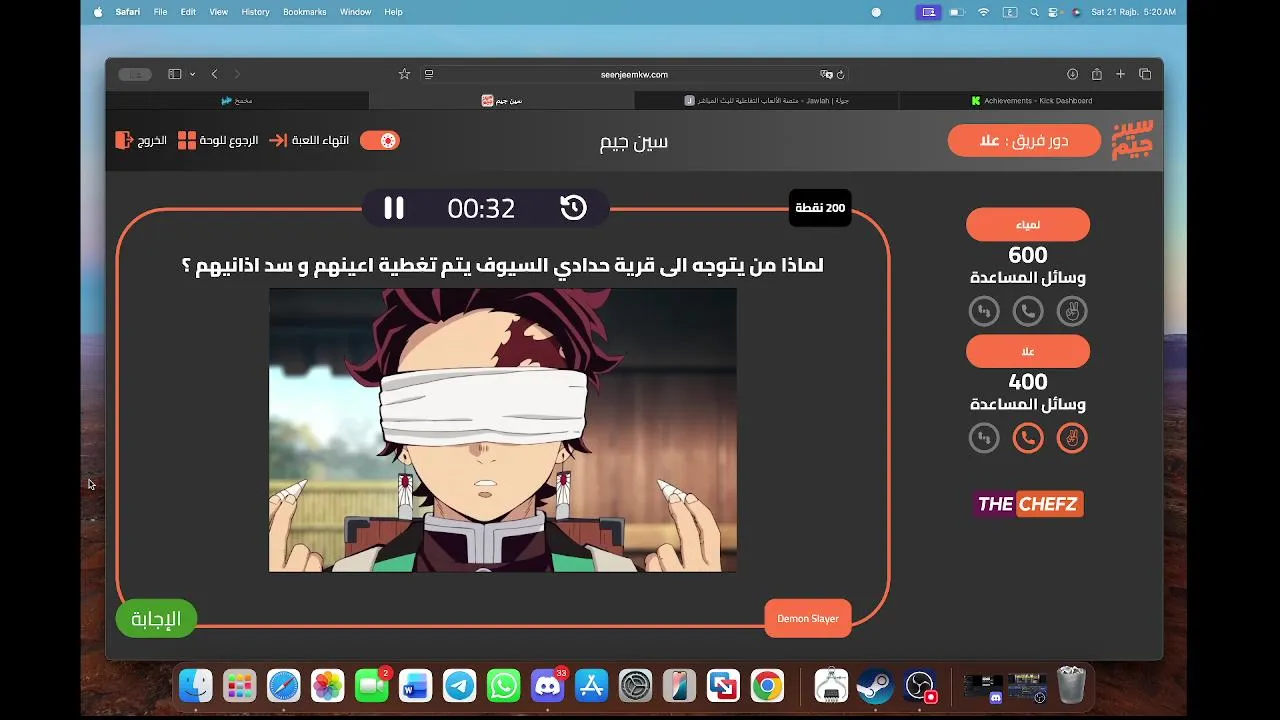Open a new Safari tab with plus
The width and height of the screenshot is (1280, 720).
pyautogui.click(x=1121, y=74)
